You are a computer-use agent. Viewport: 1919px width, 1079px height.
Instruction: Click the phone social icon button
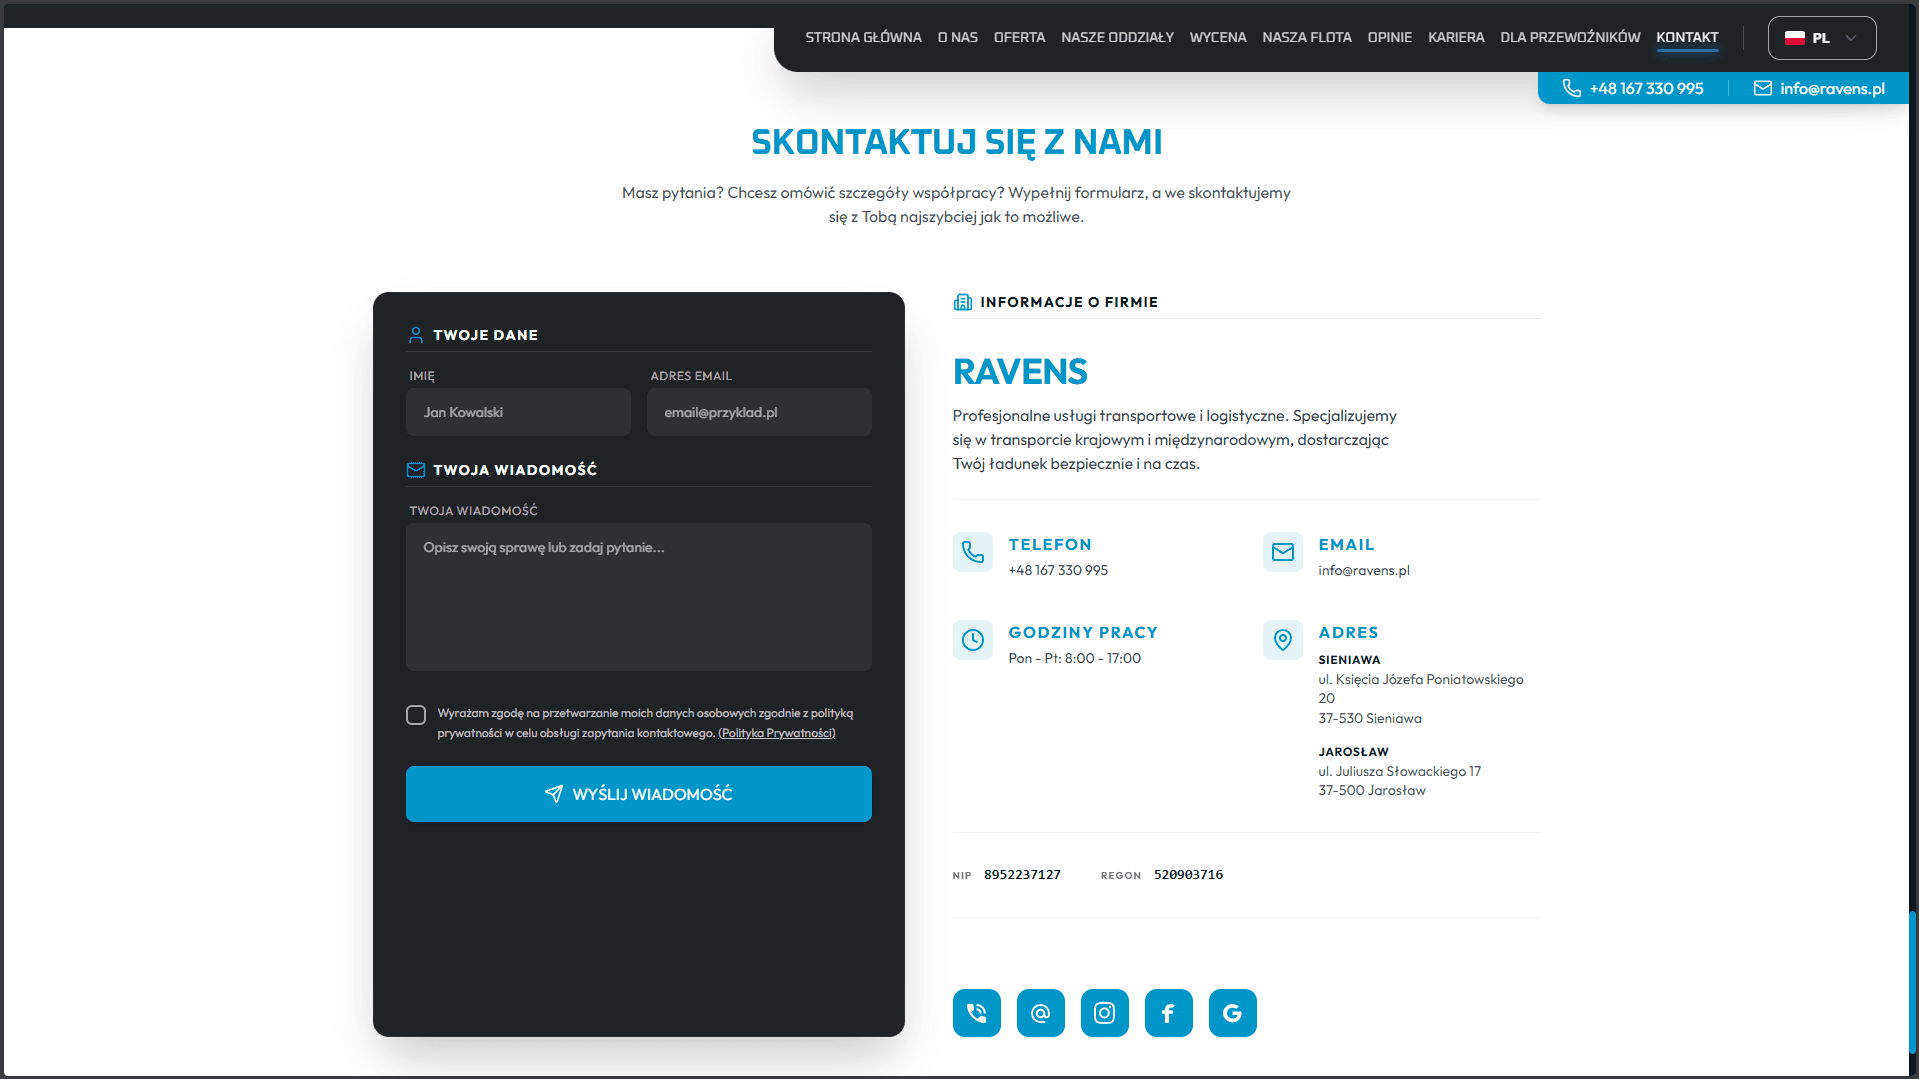click(x=976, y=1013)
